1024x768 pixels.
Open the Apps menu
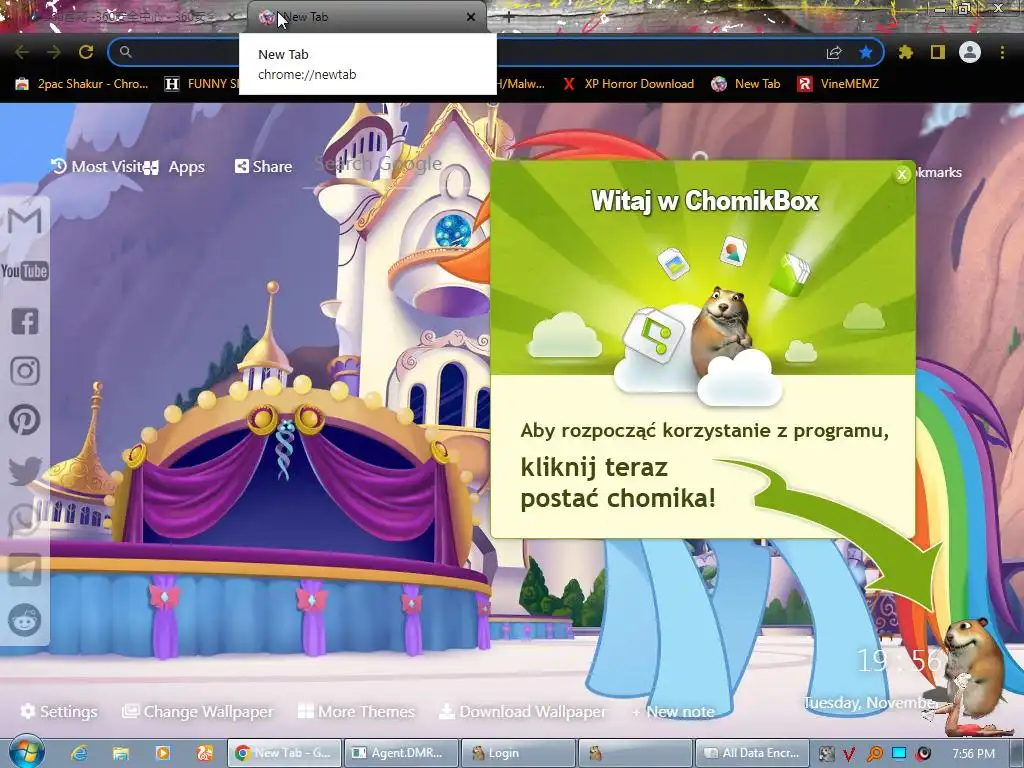pyautogui.click(x=174, y=167)
